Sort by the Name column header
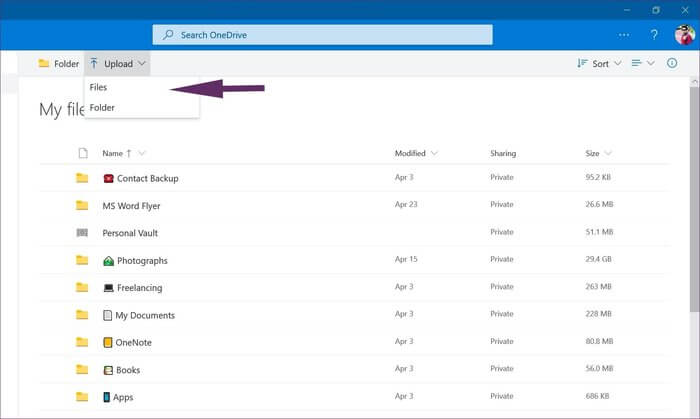 coord(112,153)
